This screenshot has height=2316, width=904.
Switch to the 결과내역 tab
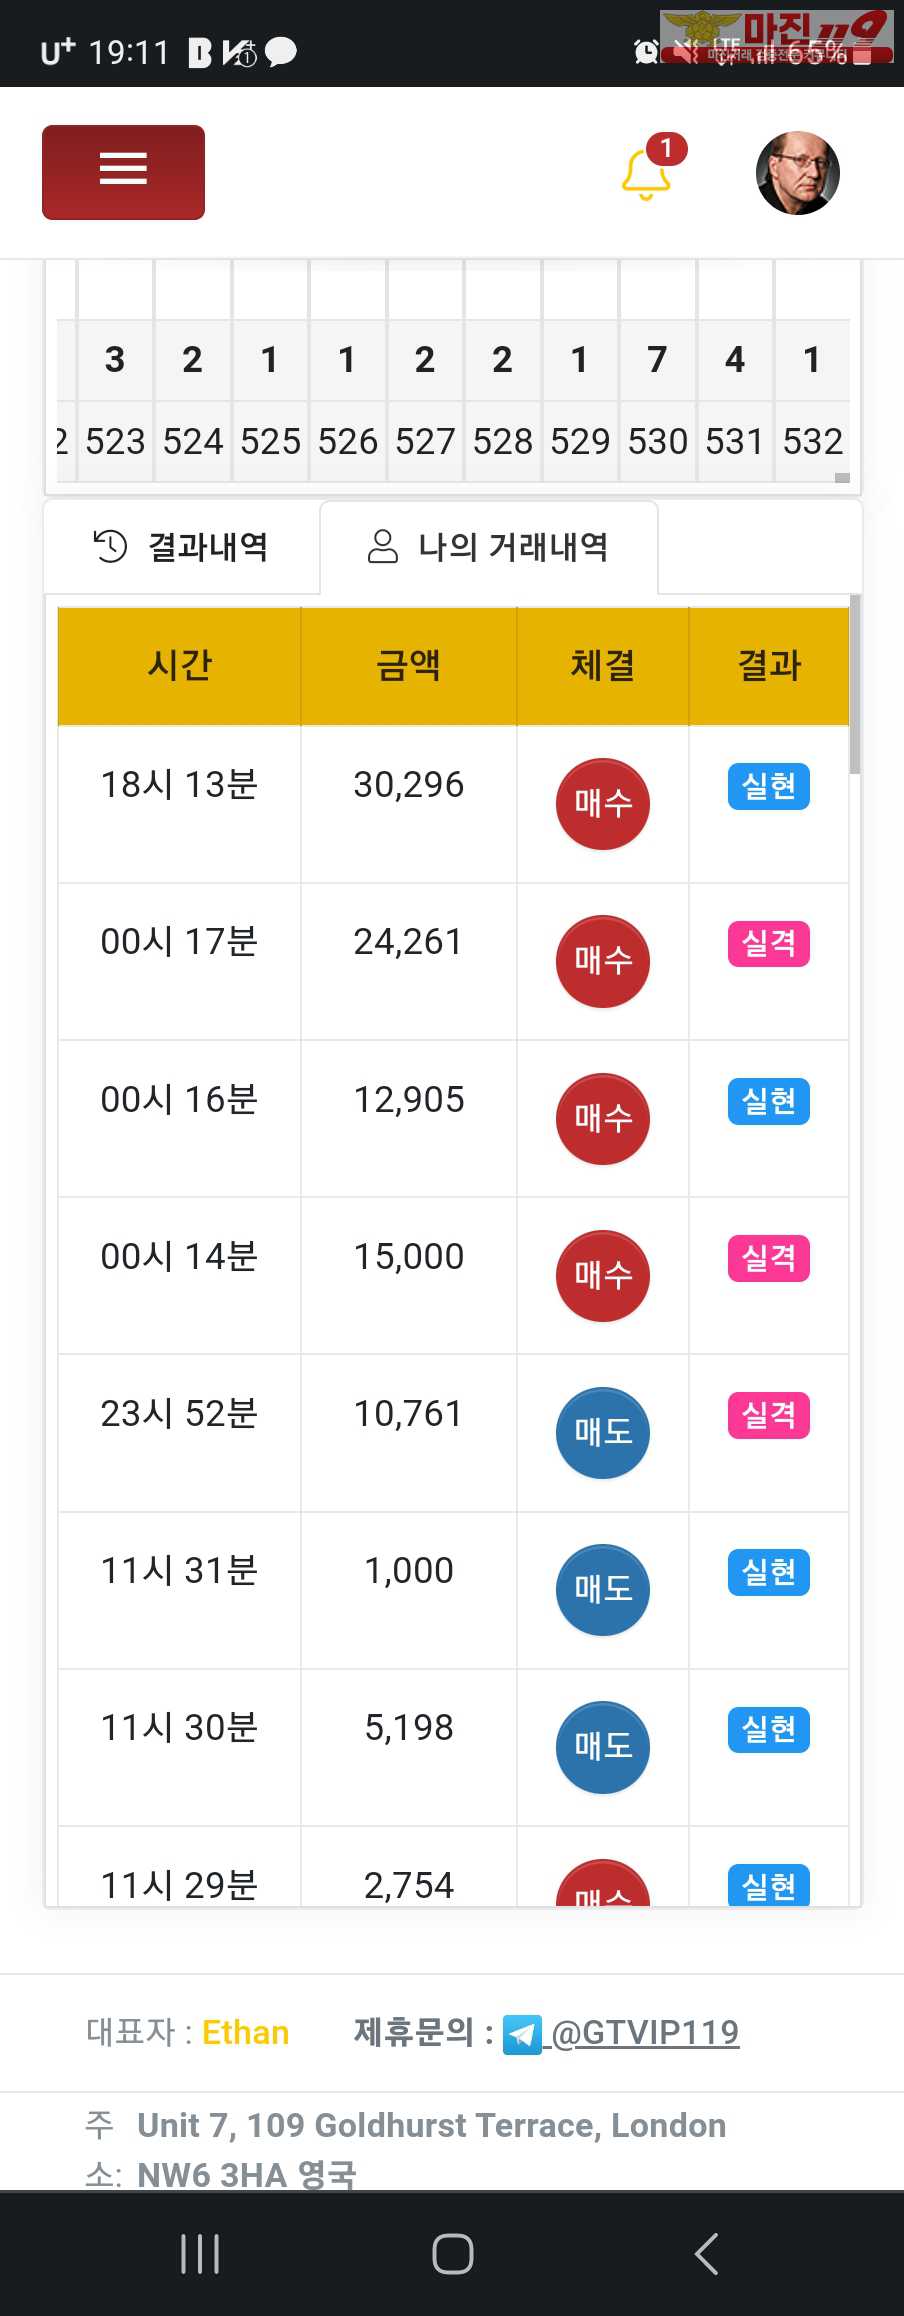tap(182, 547)
